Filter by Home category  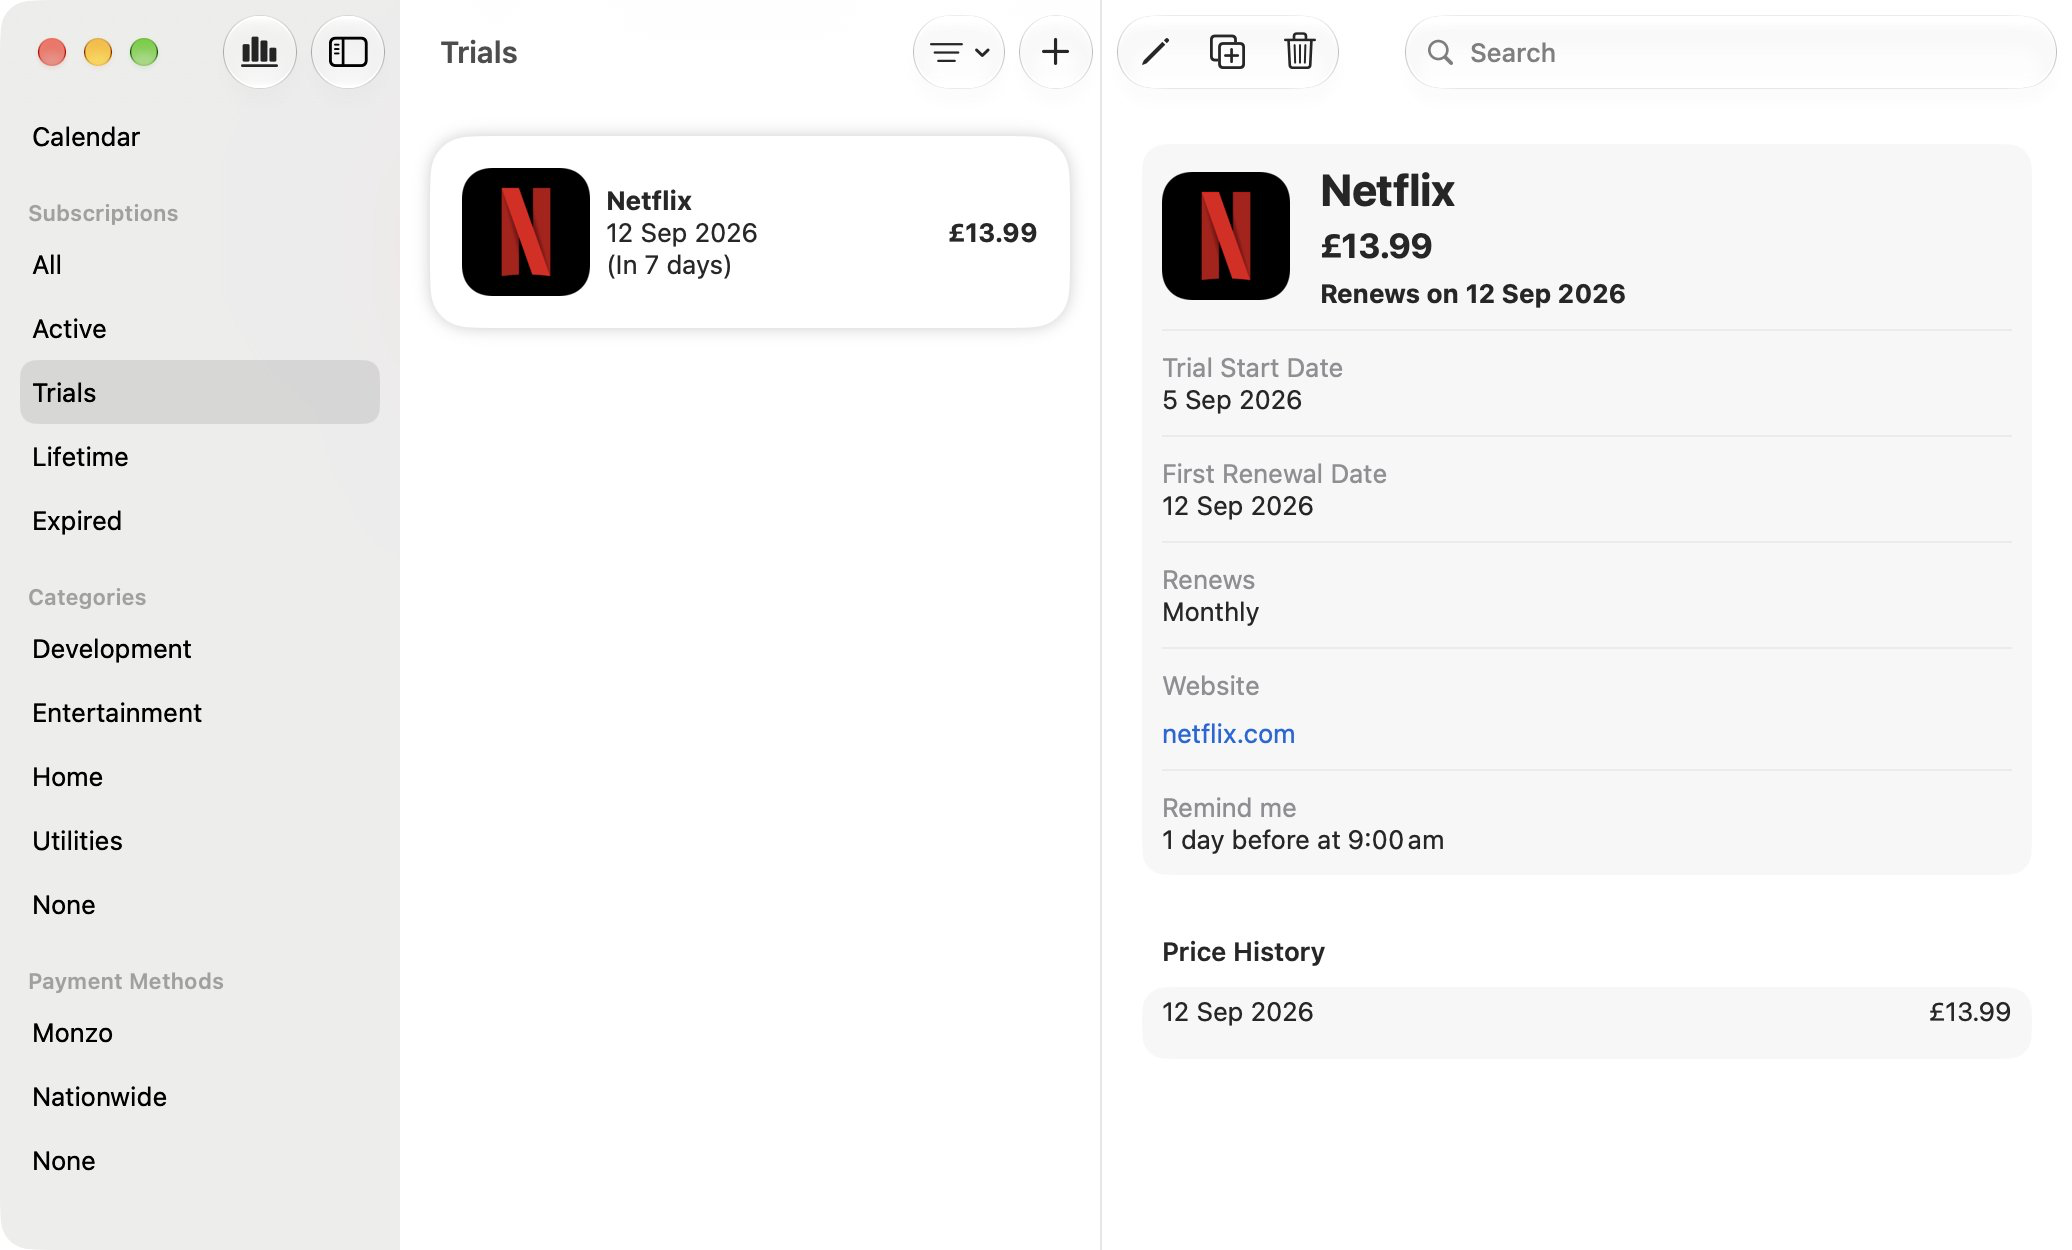(200, 777)
